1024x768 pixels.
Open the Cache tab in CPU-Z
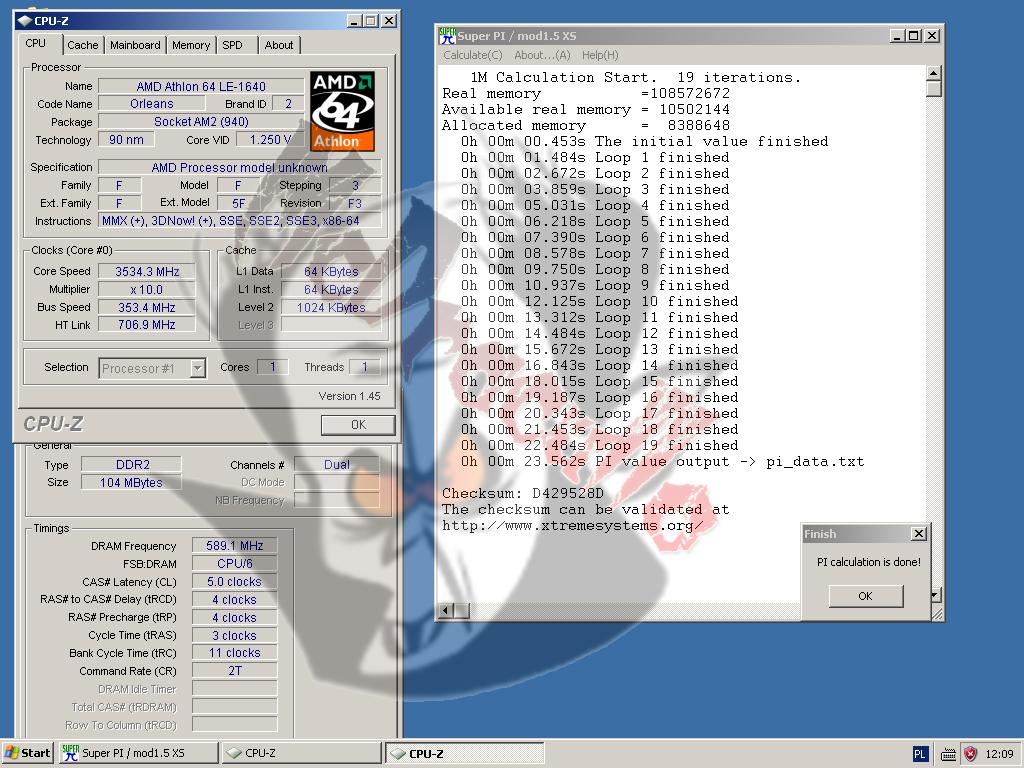[82, 45]
